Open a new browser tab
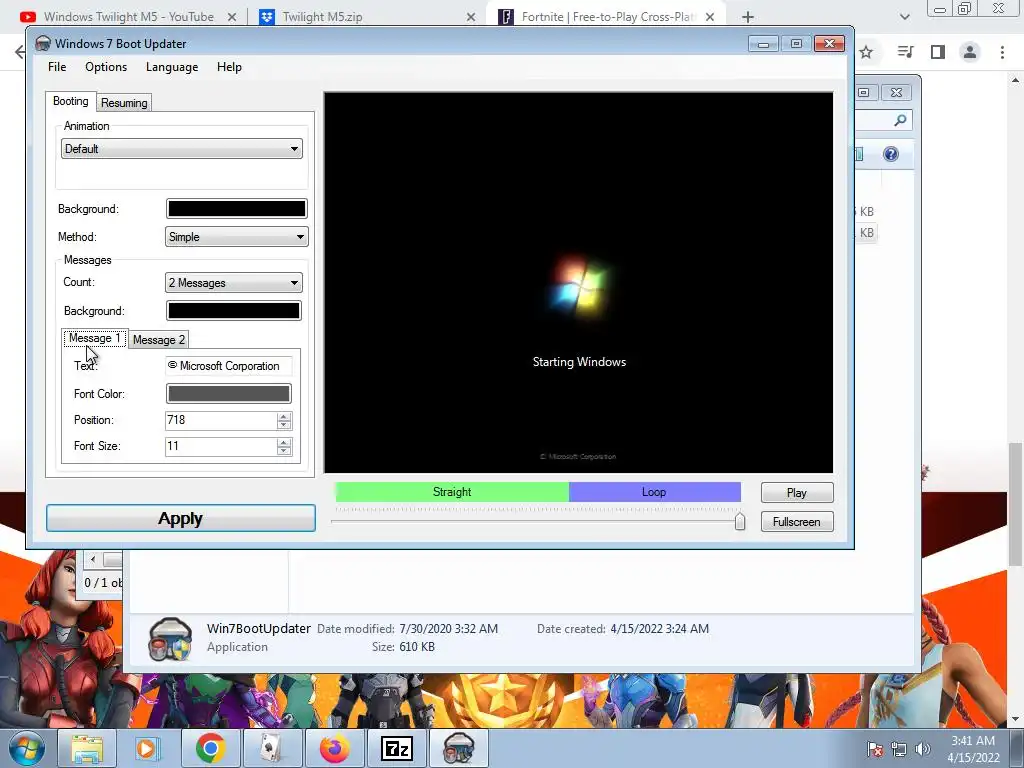The height and width of the screenshot is (768, 1024). (748, 17)
